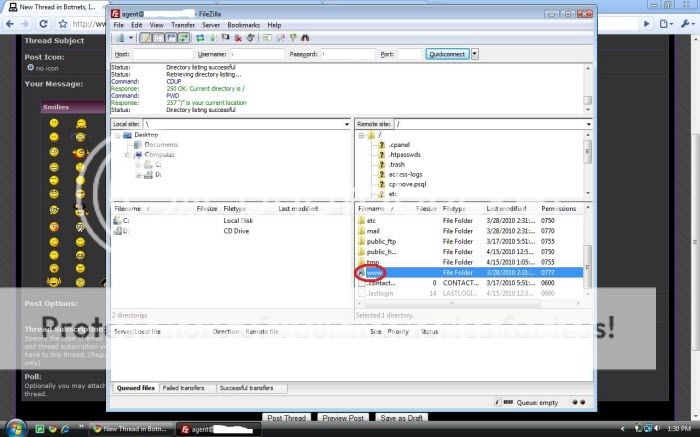This screenshot has height=437, width=700.
Task: Collapse the Desktop tree node
Action: pyautogui.click(x=118, y=135)
